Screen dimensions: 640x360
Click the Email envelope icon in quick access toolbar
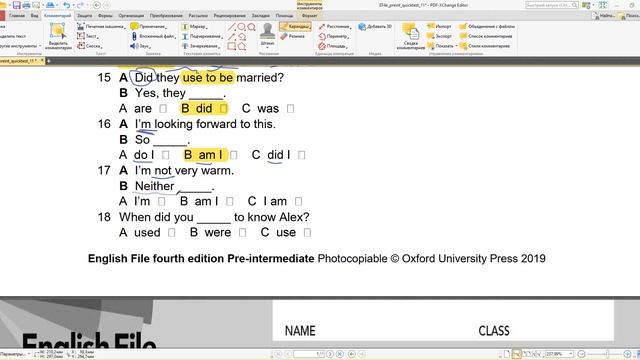pyautogui.click(x=36, y=5)
